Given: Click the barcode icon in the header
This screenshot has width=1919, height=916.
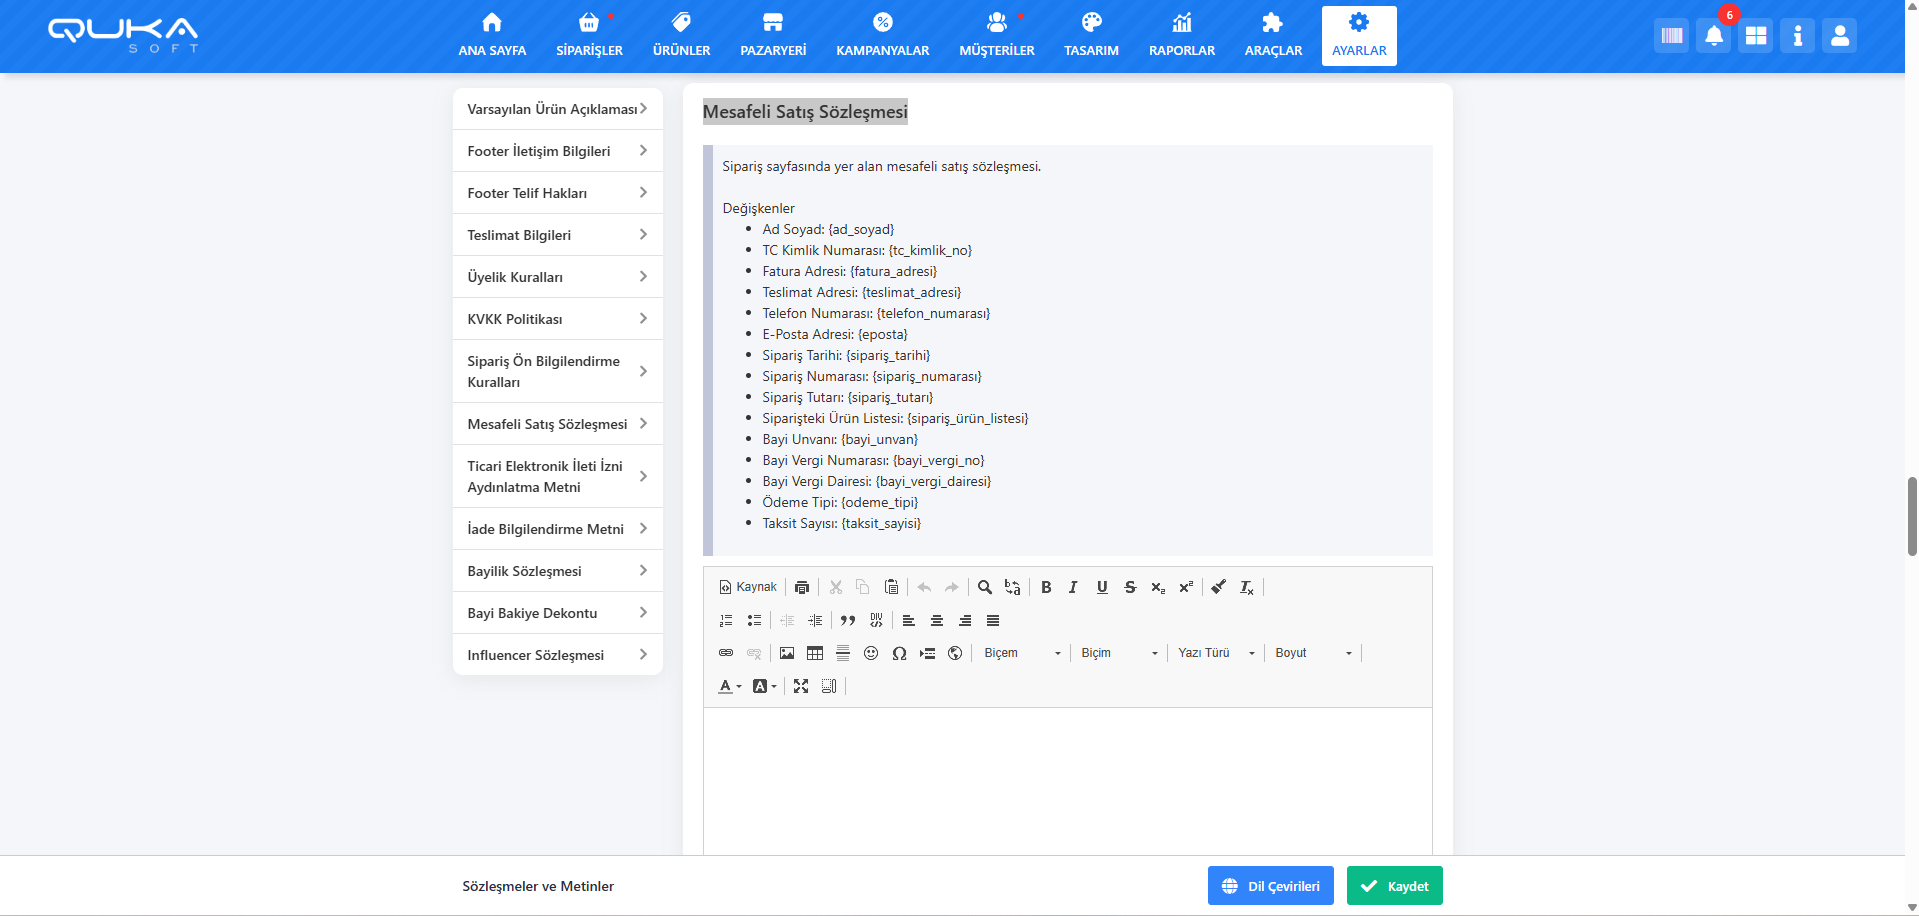Looking at the screenshot, I should click(1671, 36).
